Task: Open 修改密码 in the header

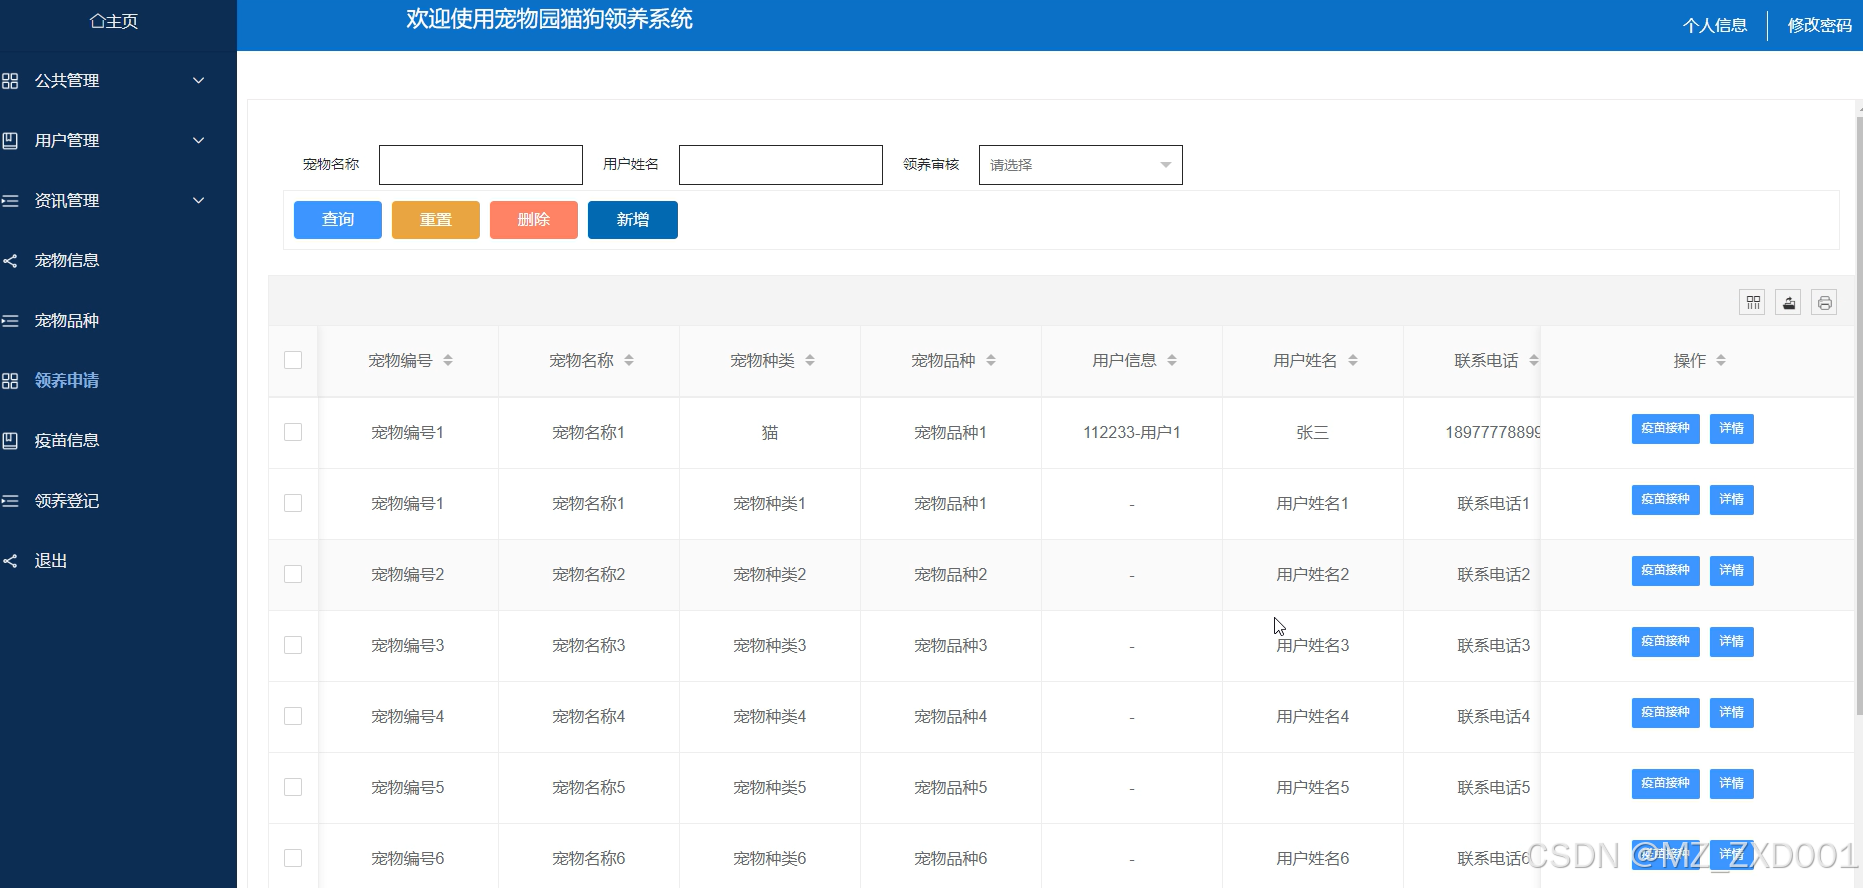Action: click(x=1820, y=26)
